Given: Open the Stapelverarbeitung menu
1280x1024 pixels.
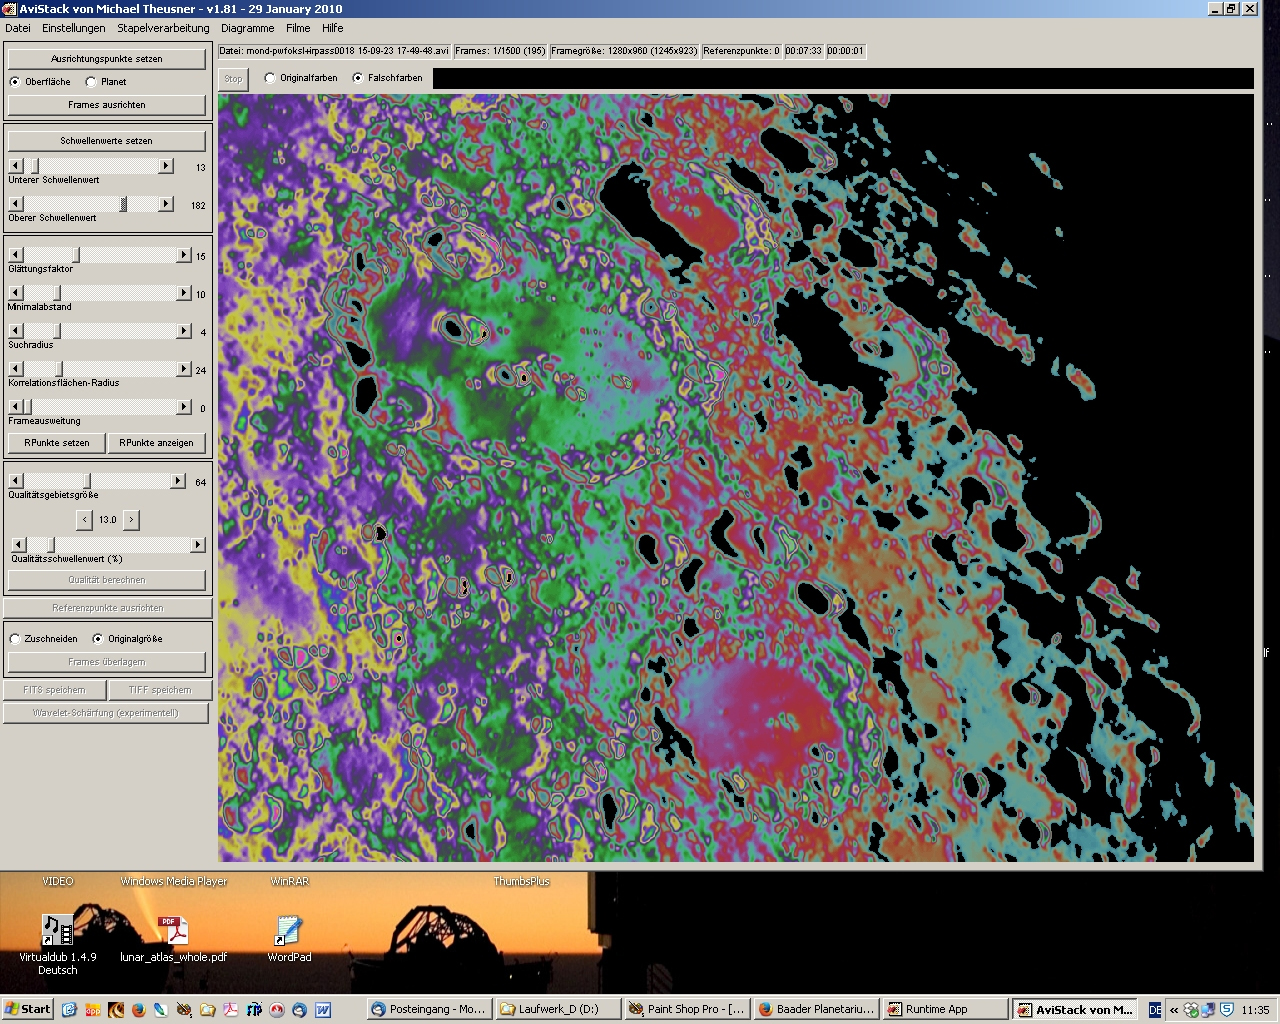Looking at the screenshot, I should coord(163,28).
